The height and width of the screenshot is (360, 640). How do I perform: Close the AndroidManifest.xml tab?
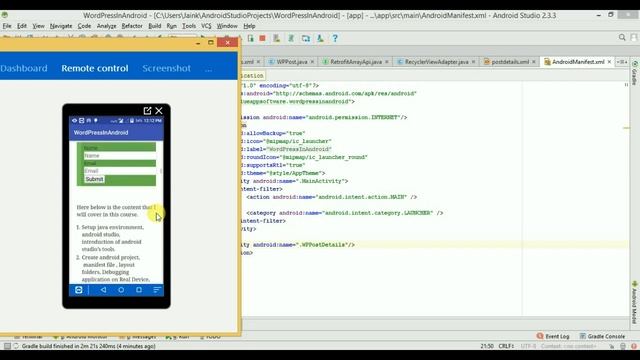tap(609, 62)
